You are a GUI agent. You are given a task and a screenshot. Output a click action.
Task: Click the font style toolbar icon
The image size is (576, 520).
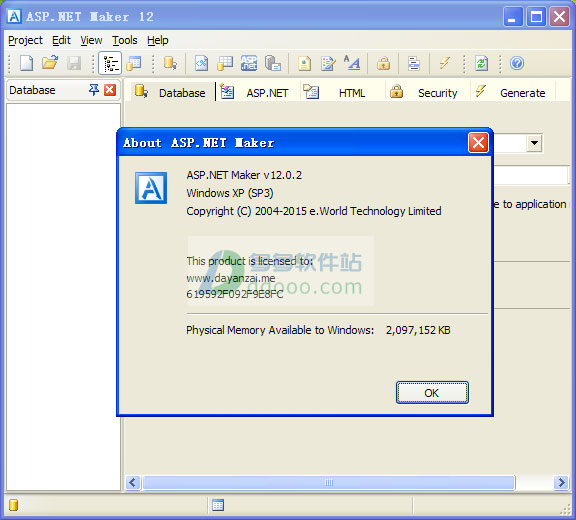coord(352,63)
